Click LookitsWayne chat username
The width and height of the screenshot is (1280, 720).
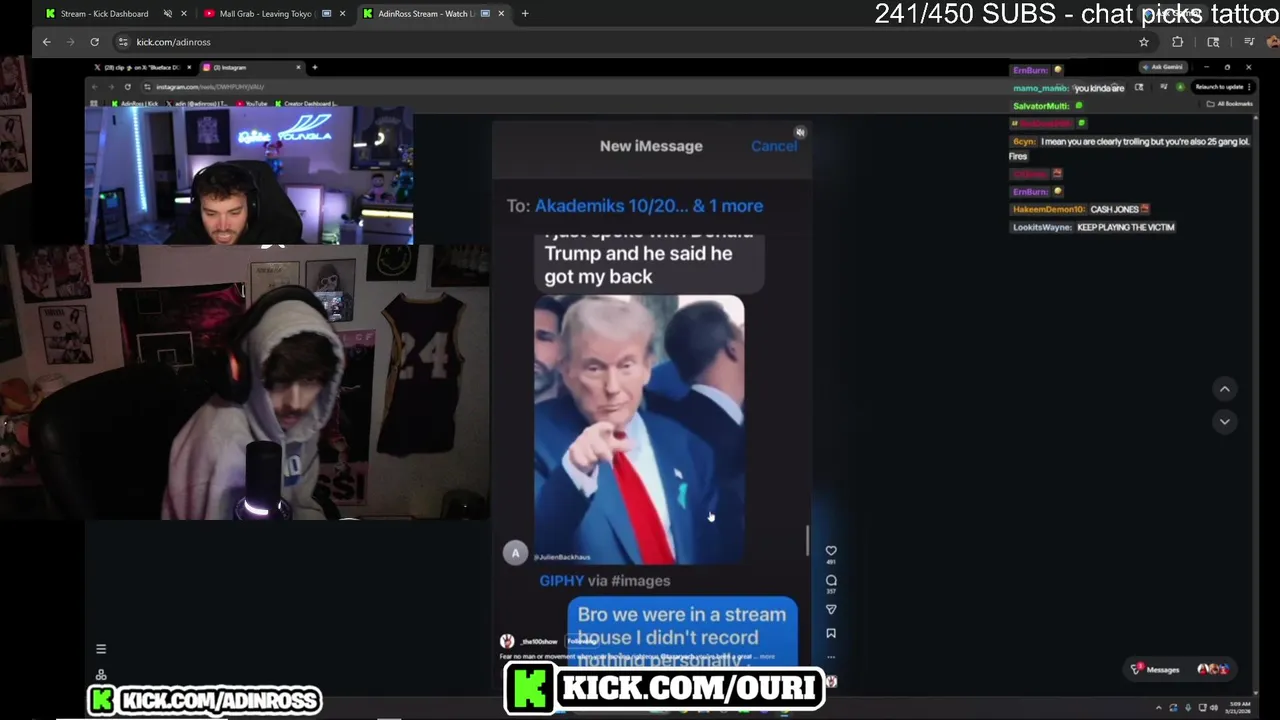(x=1043, y=227)
